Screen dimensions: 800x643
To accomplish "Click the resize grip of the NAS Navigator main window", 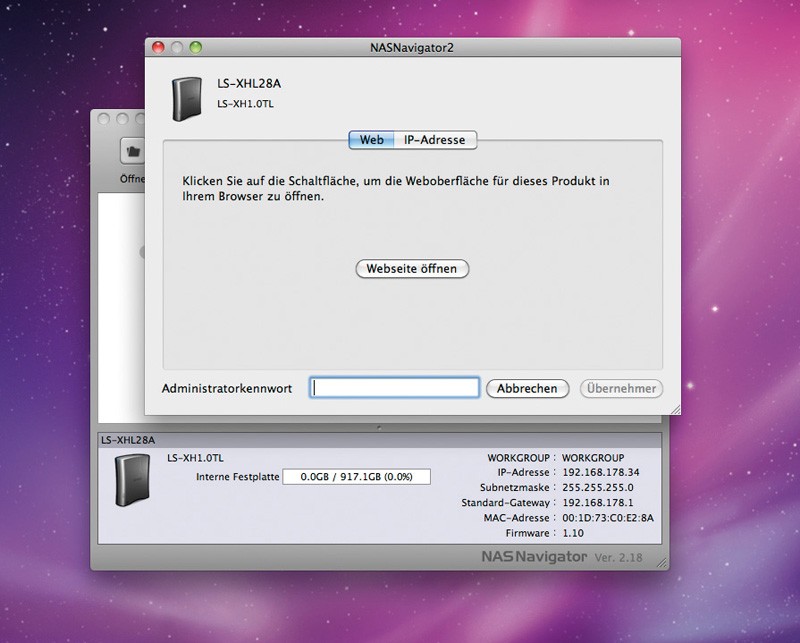I will pos(661,562).
